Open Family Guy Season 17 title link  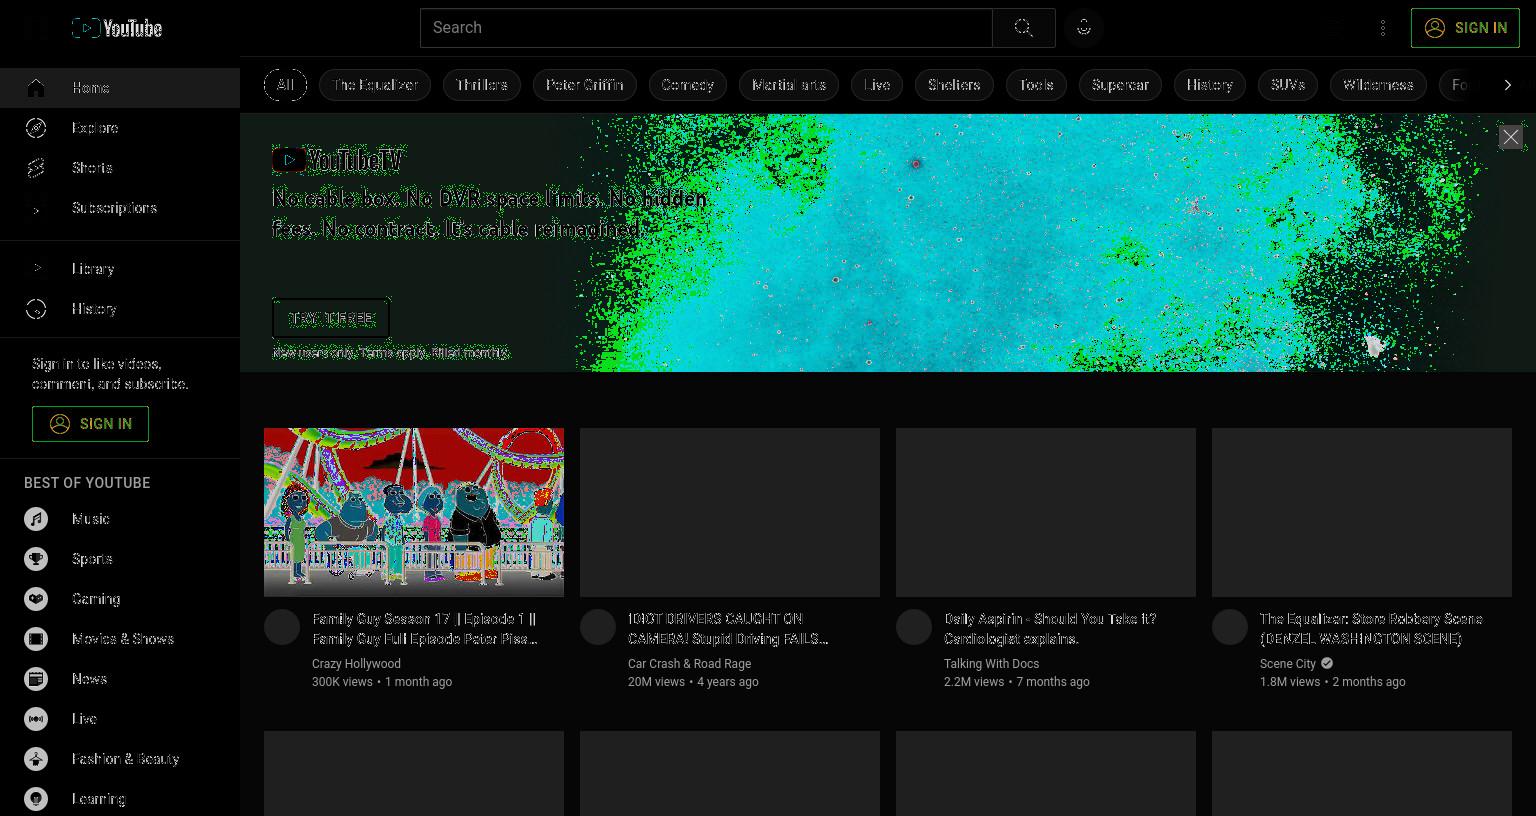[x=425, y=629]
